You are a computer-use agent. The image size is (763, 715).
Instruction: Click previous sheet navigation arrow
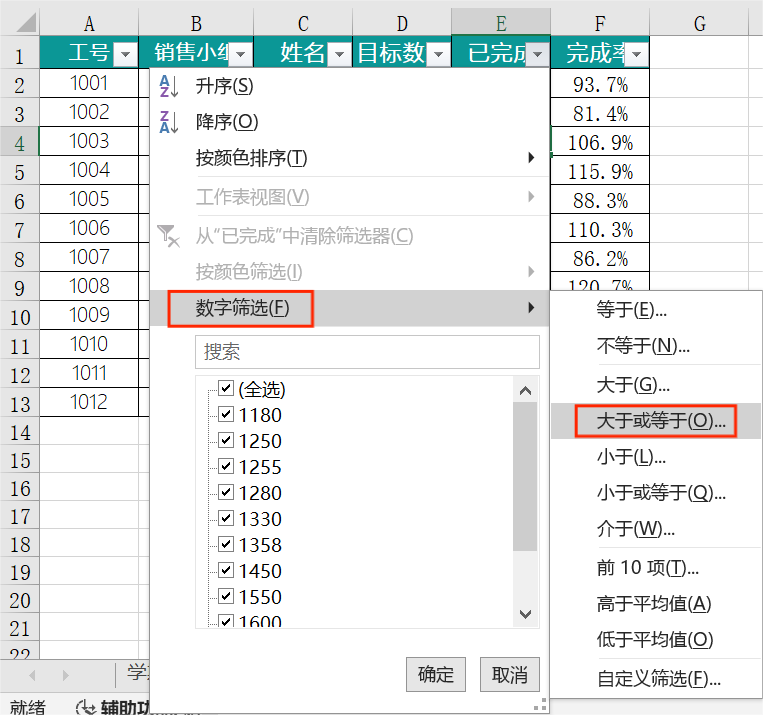[x=31, y=675]
